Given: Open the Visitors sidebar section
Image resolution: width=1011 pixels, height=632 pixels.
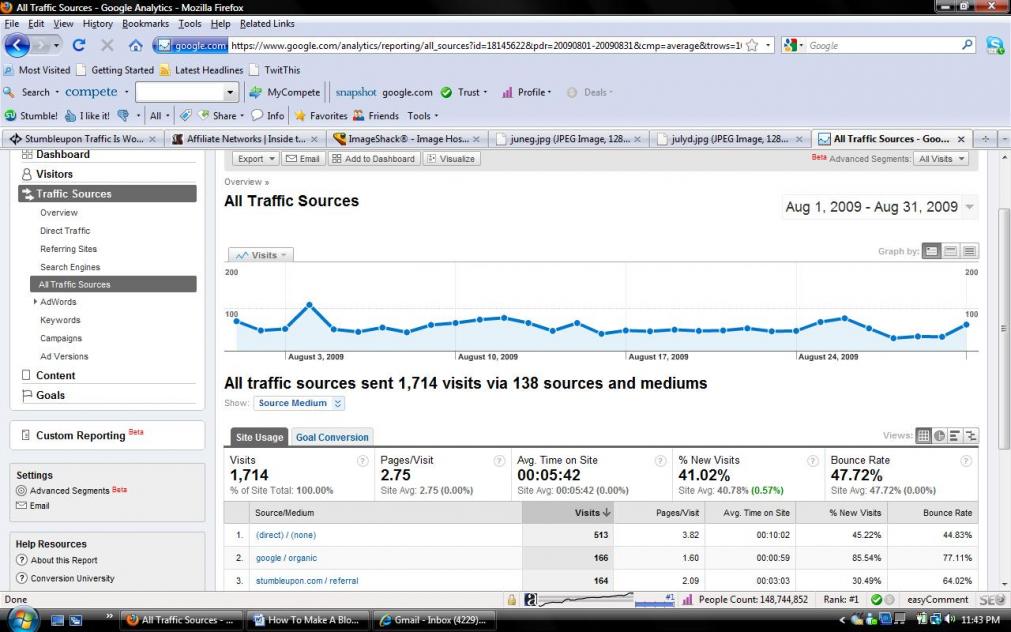Looking at the screenshot, I should pos(54,174).
